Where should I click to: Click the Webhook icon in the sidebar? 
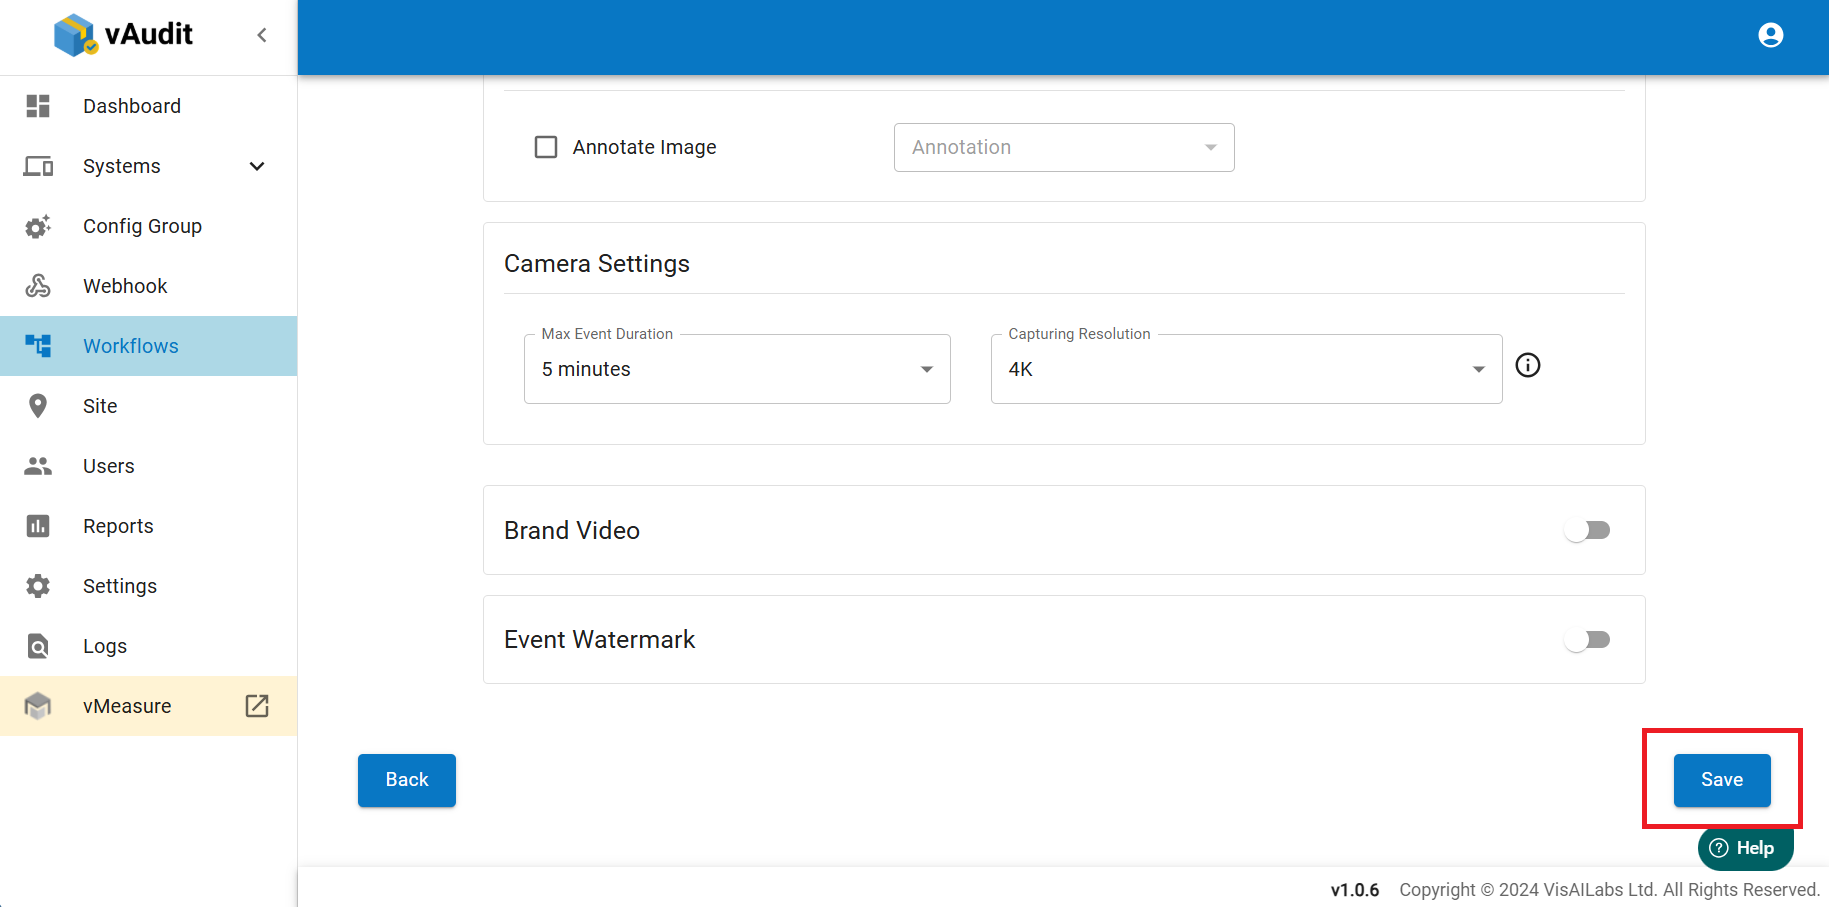pyautogui.click(x=38, y=286)
